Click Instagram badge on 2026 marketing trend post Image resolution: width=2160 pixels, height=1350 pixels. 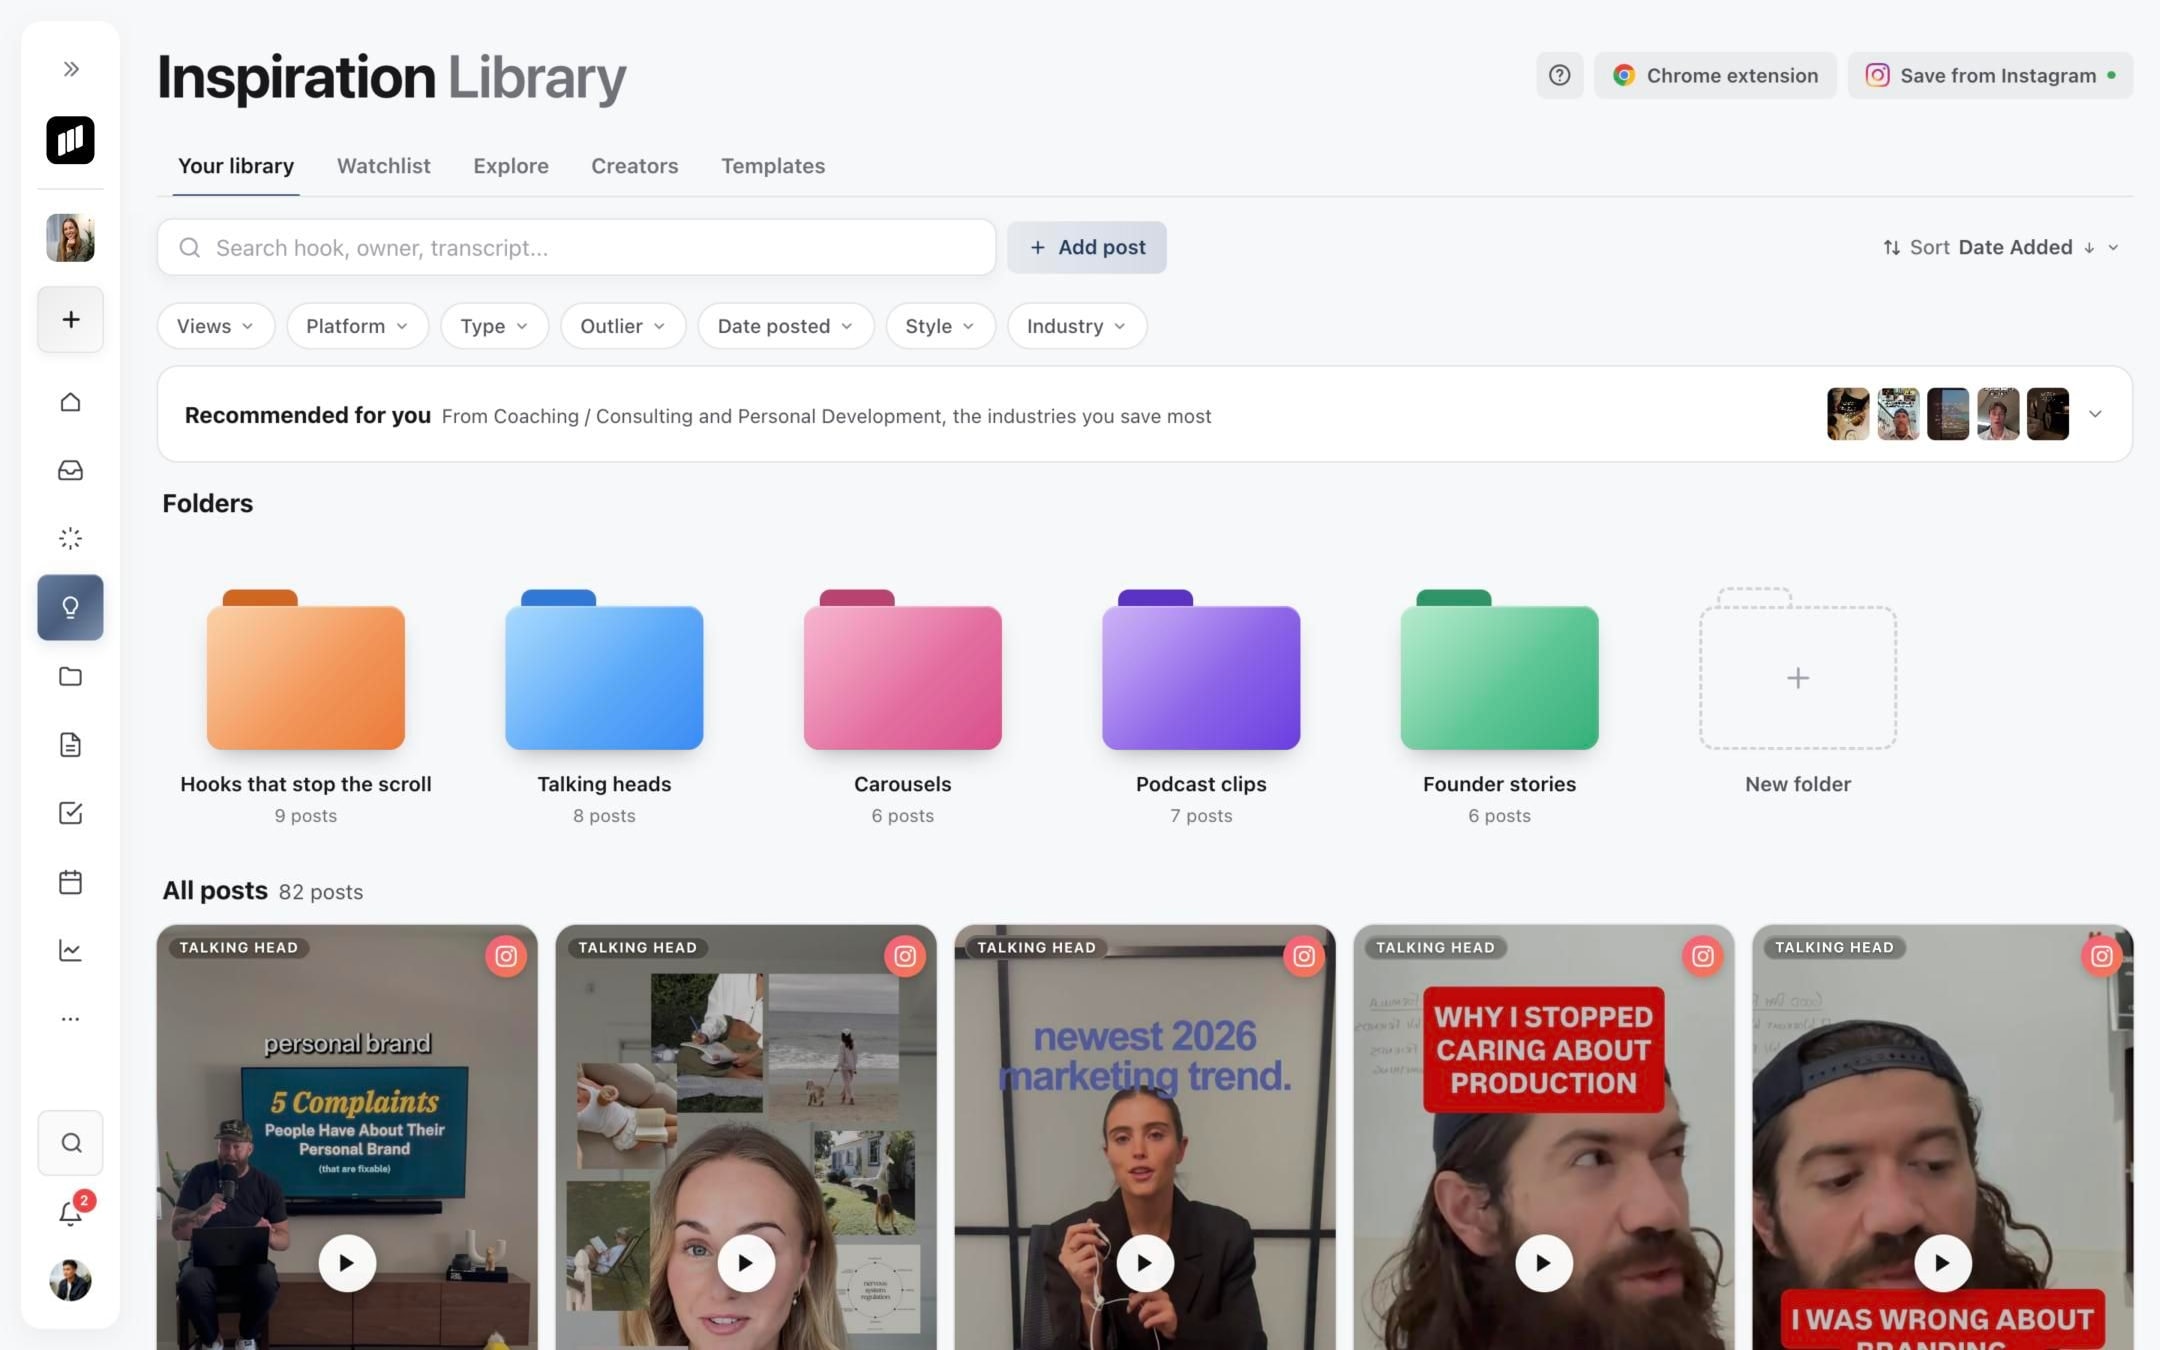(x=1304, y=957)
